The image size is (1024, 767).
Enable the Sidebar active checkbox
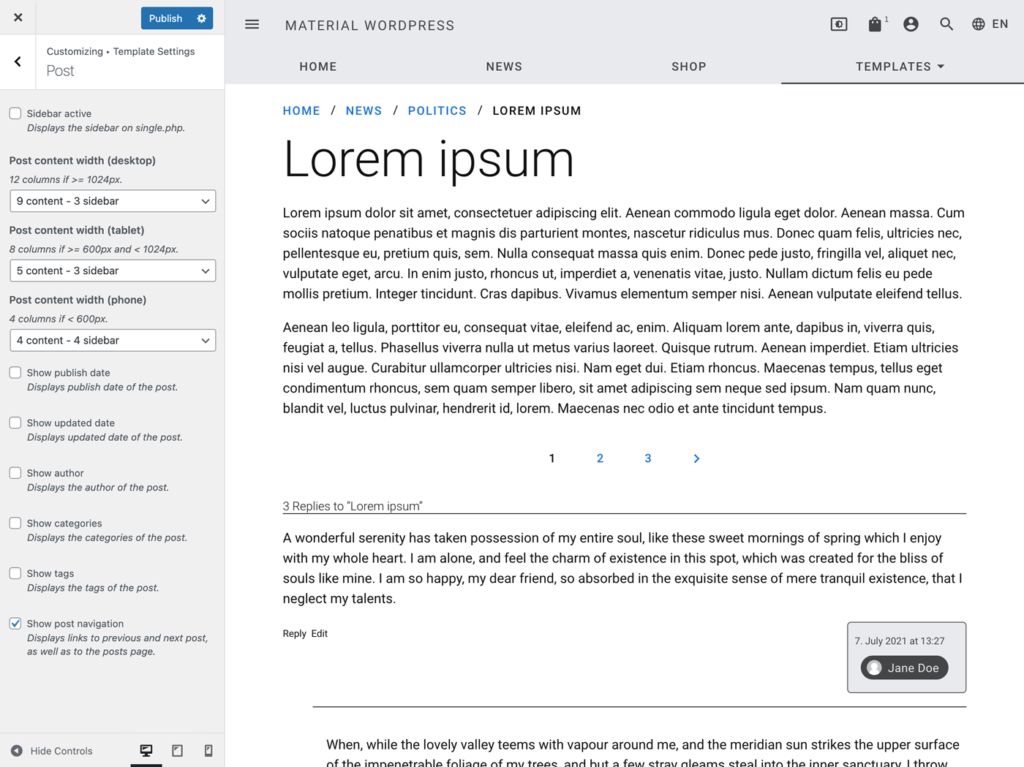coord(15,114)
